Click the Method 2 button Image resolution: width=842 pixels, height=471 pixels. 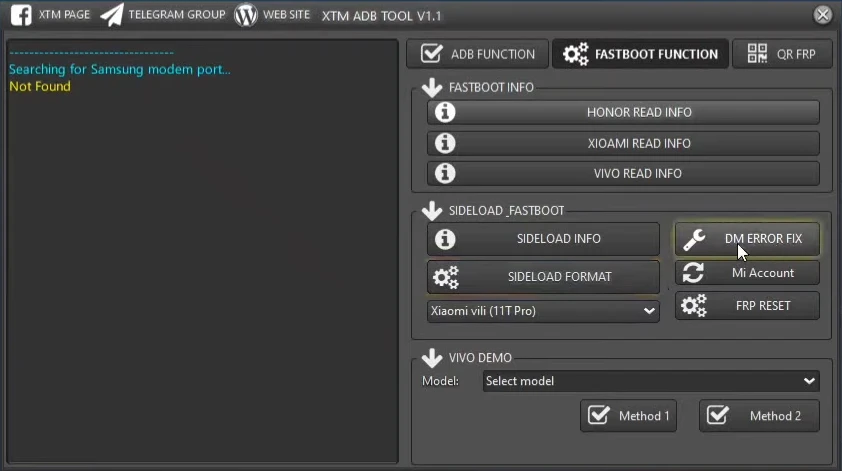[759, 416]
